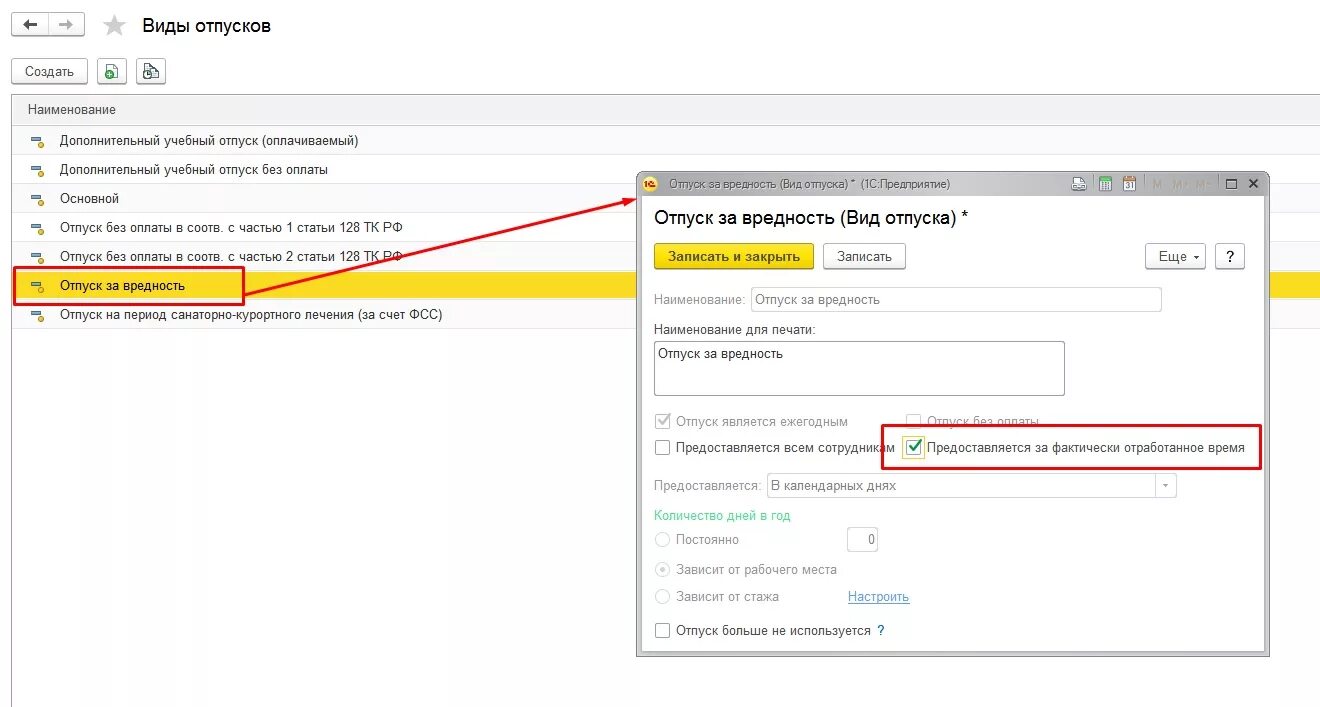
Task: Select the Постоянно radio button
Action: coord(662,540)
